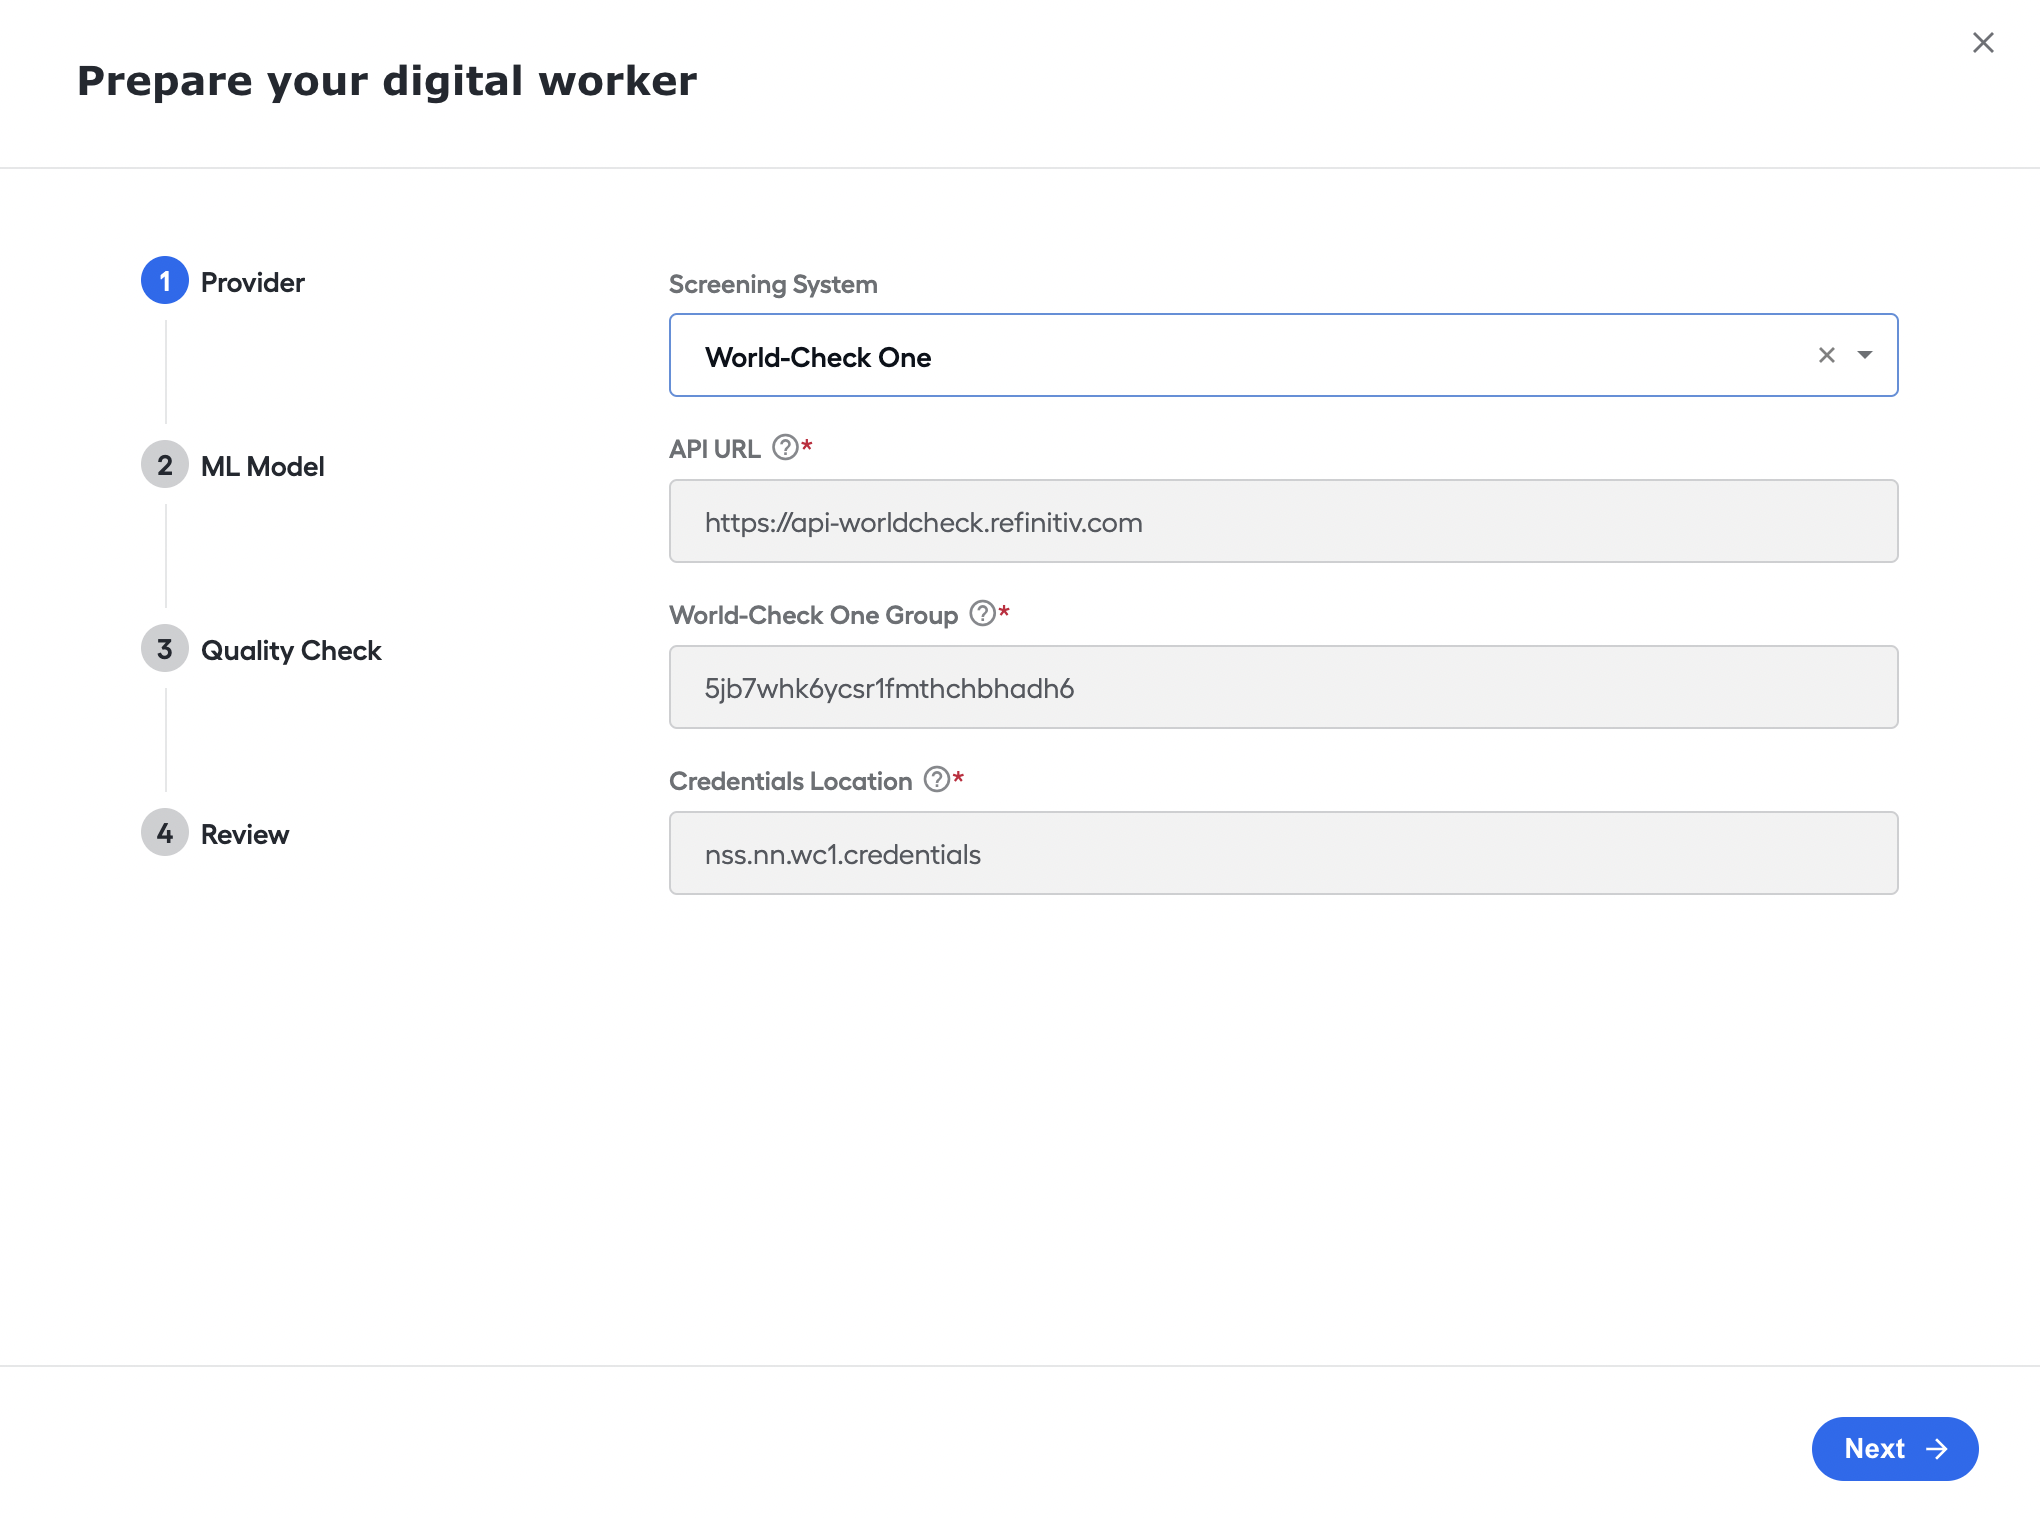Close the digital worker dialog
Screen dimensions: 2040x1518
1983,43
